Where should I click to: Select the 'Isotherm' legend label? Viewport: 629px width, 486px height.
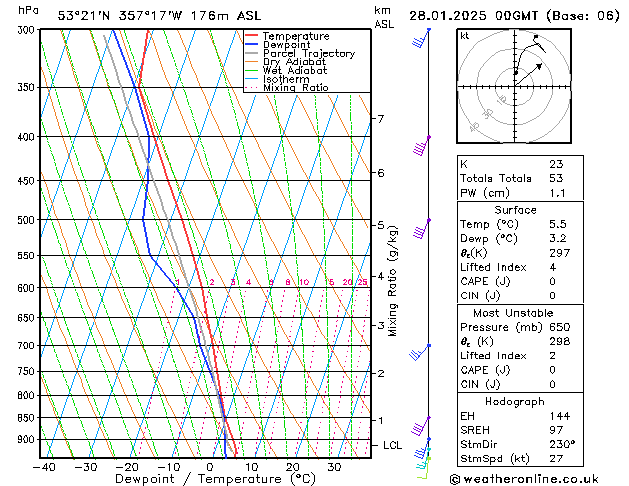pyautogui.click(x=286, y=79)
